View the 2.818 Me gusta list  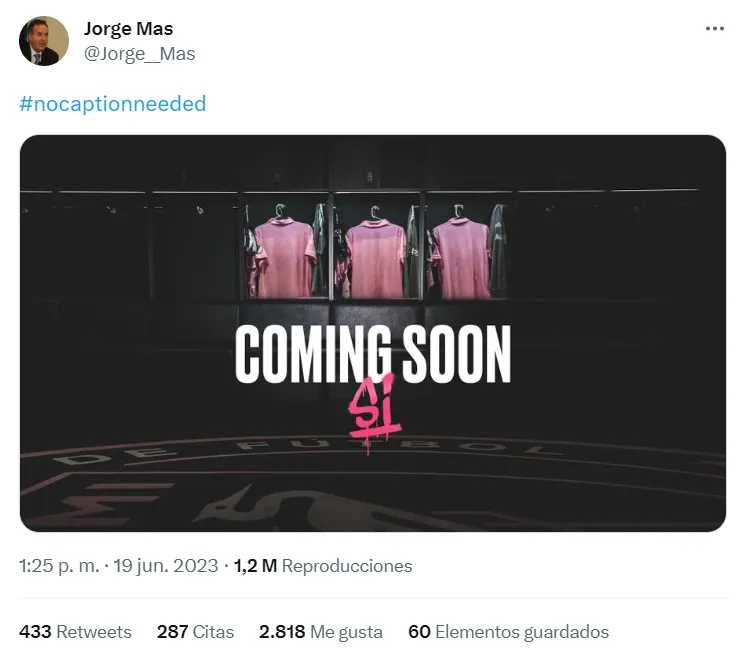pyautogui.click(x=321, y=632)
